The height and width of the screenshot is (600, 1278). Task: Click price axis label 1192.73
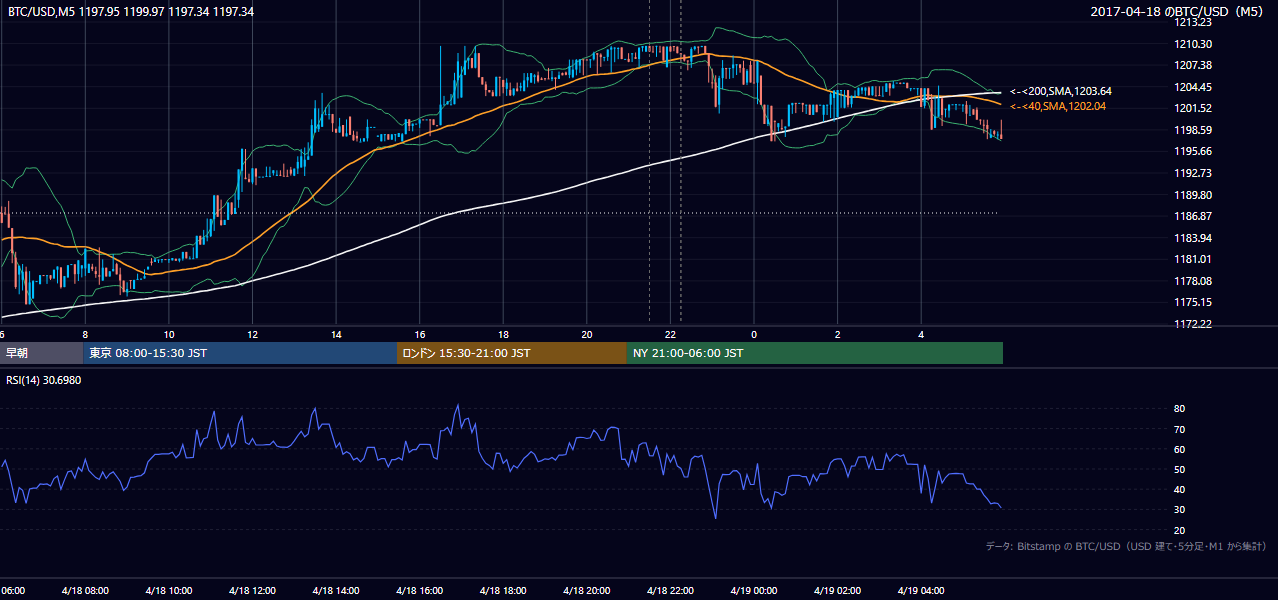tap(1194, 173)
